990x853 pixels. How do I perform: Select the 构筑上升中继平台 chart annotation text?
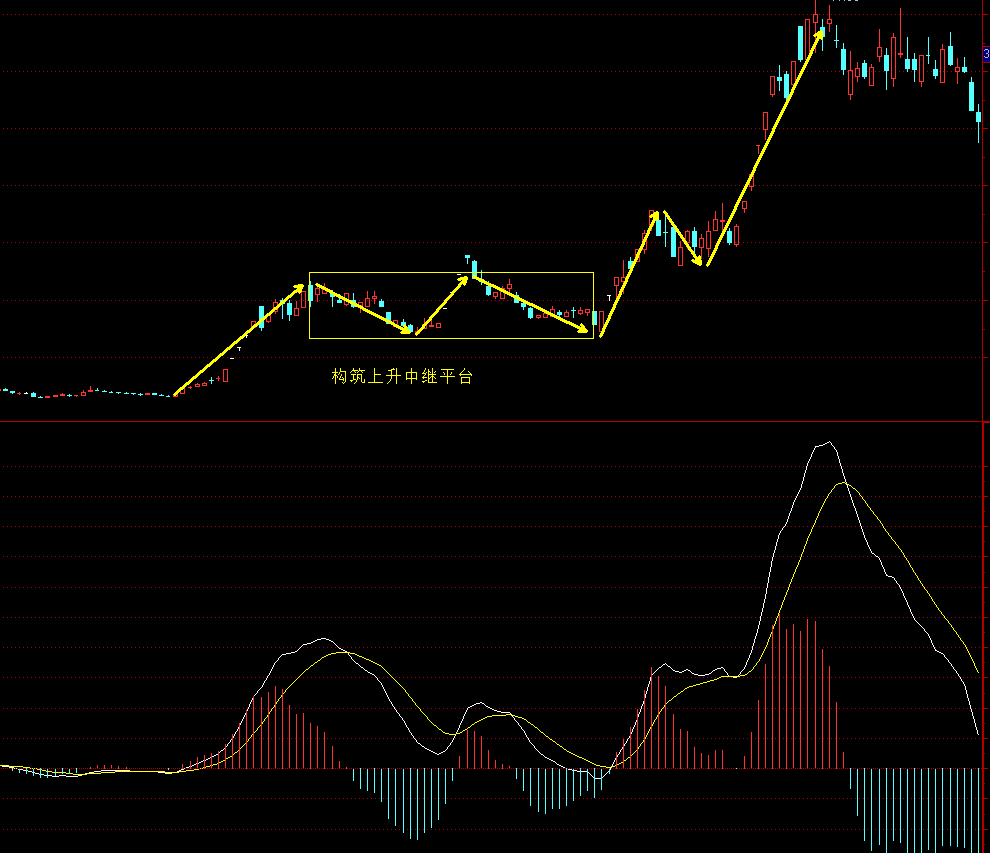(x=402, y=376)
